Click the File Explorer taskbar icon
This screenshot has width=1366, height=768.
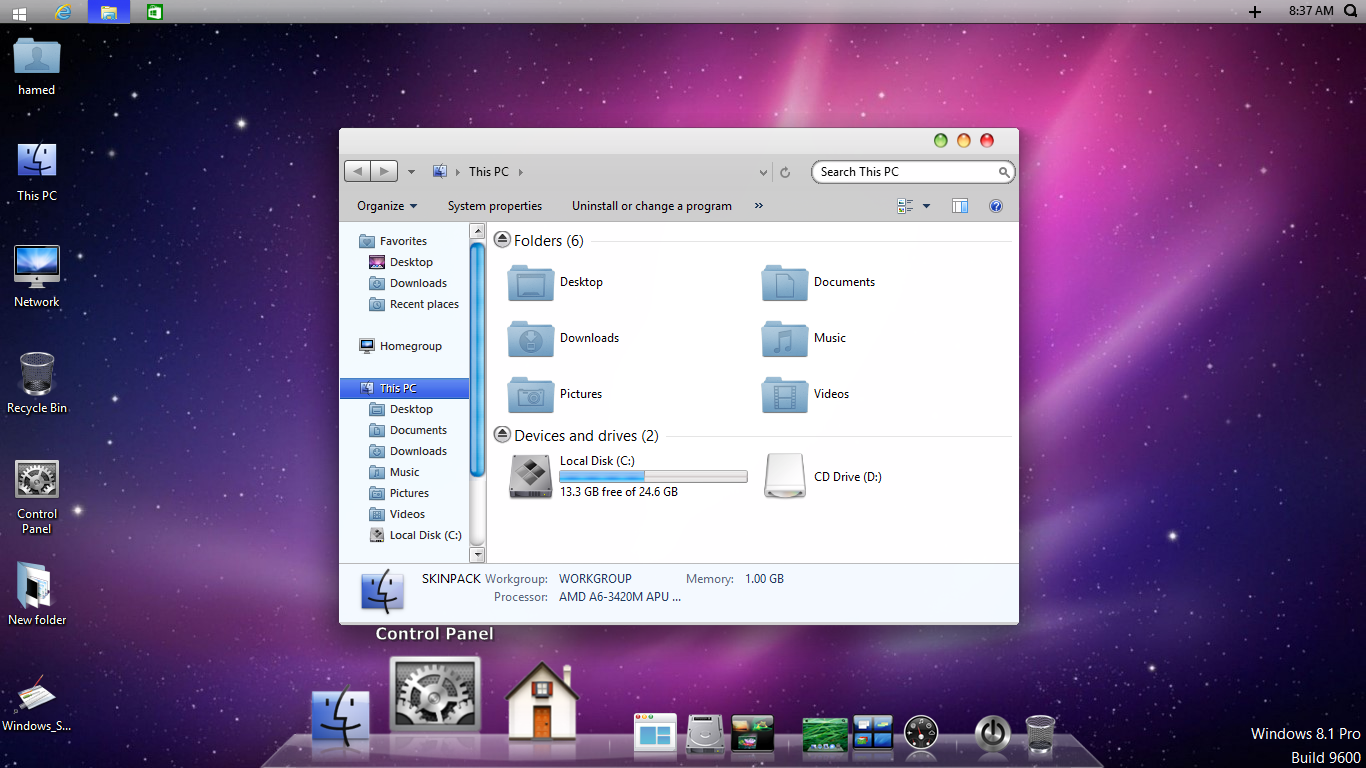coord(109,12)
